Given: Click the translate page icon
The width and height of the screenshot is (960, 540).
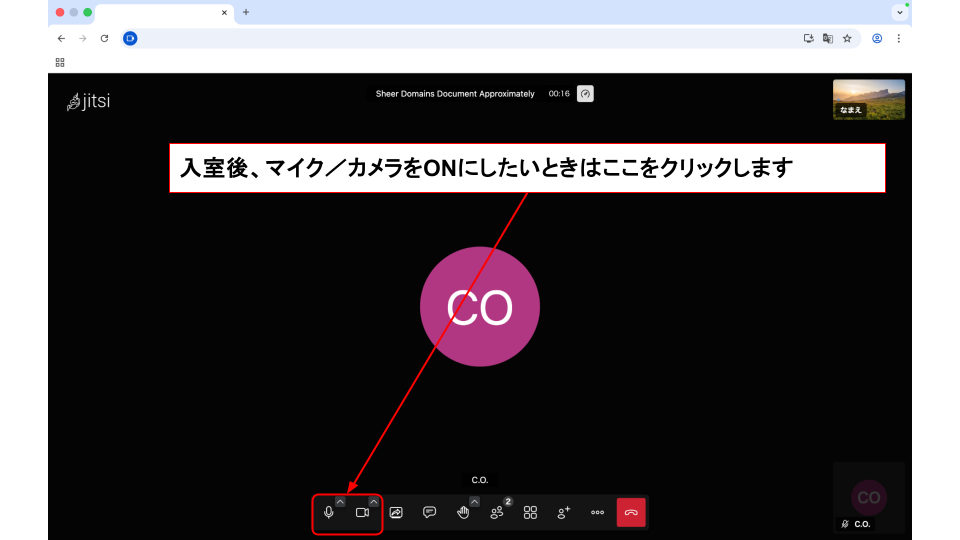Looking at the screenshot, I should coord(828,38).
